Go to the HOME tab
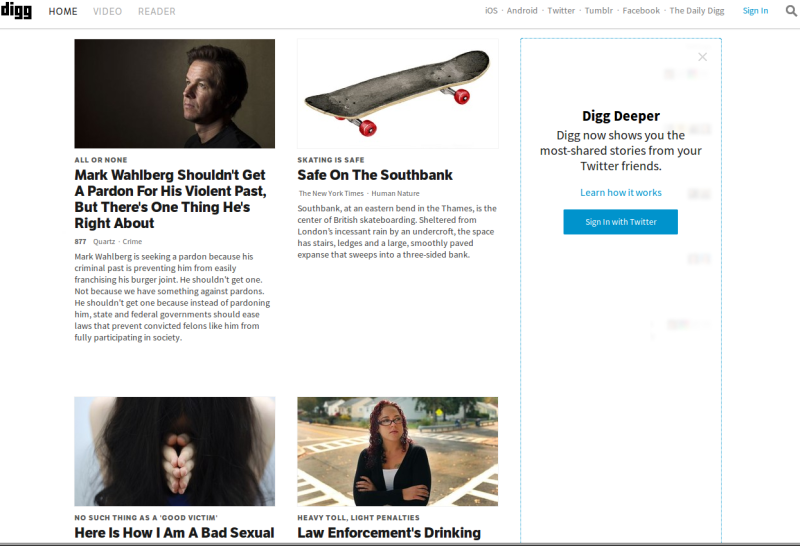This screenshot has height=546, width=800. click(x=63, y=11)
